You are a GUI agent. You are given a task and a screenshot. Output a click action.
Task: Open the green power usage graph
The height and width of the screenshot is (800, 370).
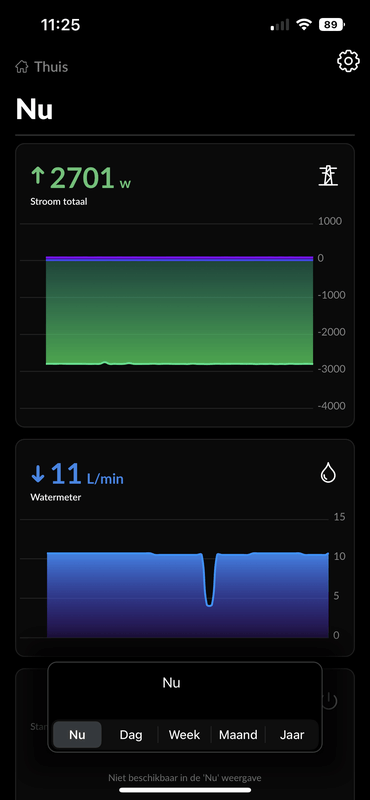pyautogui.click(x=179, y=311)
